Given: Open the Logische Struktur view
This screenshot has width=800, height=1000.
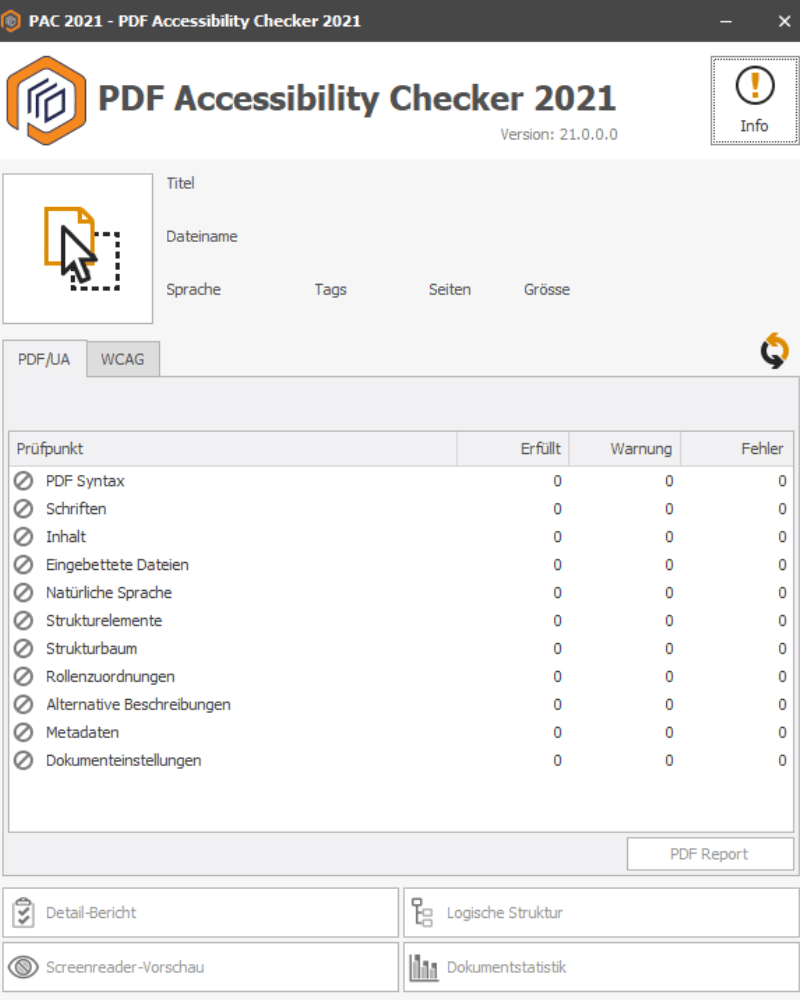Looking at the screenshot, I should tap(600, 911).
